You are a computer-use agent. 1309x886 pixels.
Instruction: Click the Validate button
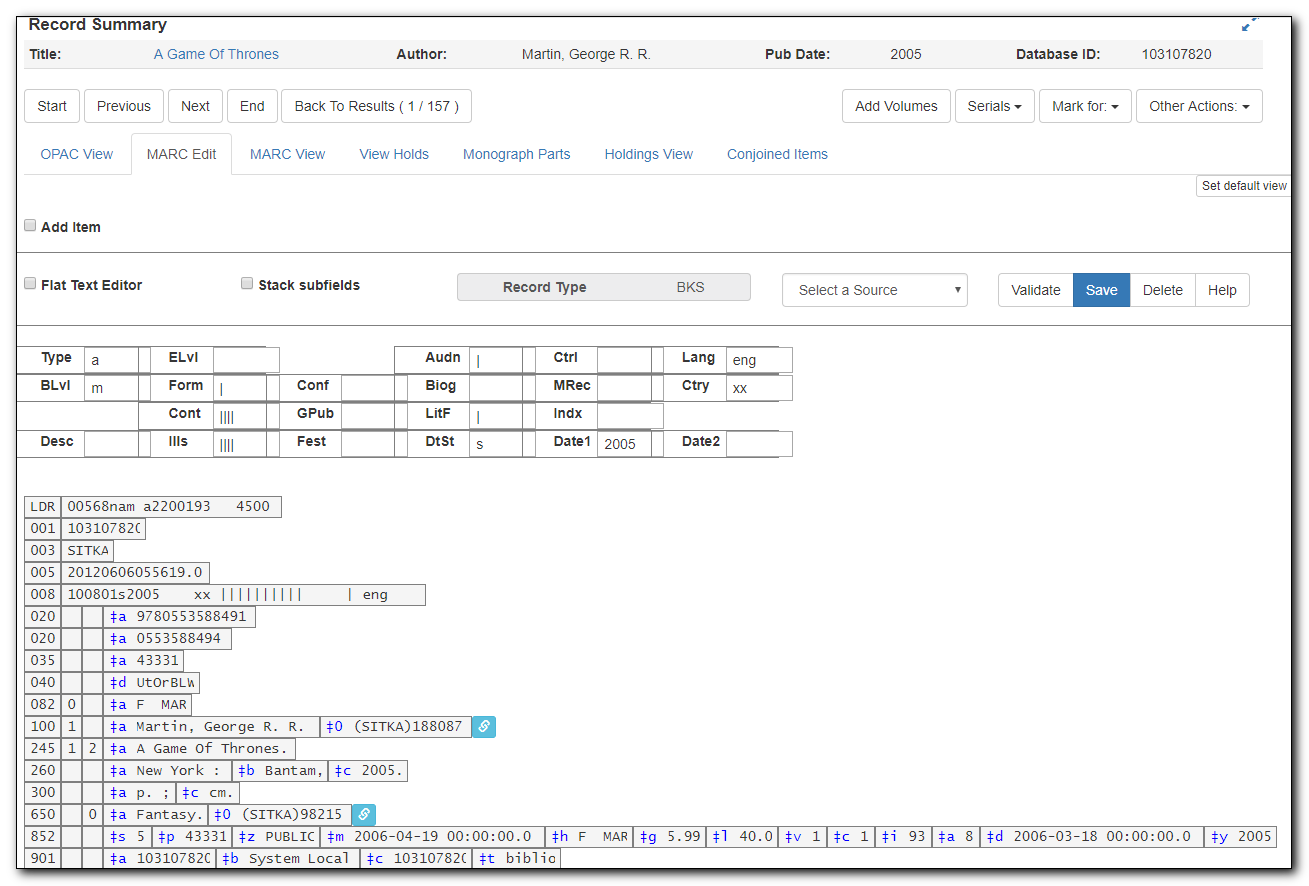tap(1035, 290)
